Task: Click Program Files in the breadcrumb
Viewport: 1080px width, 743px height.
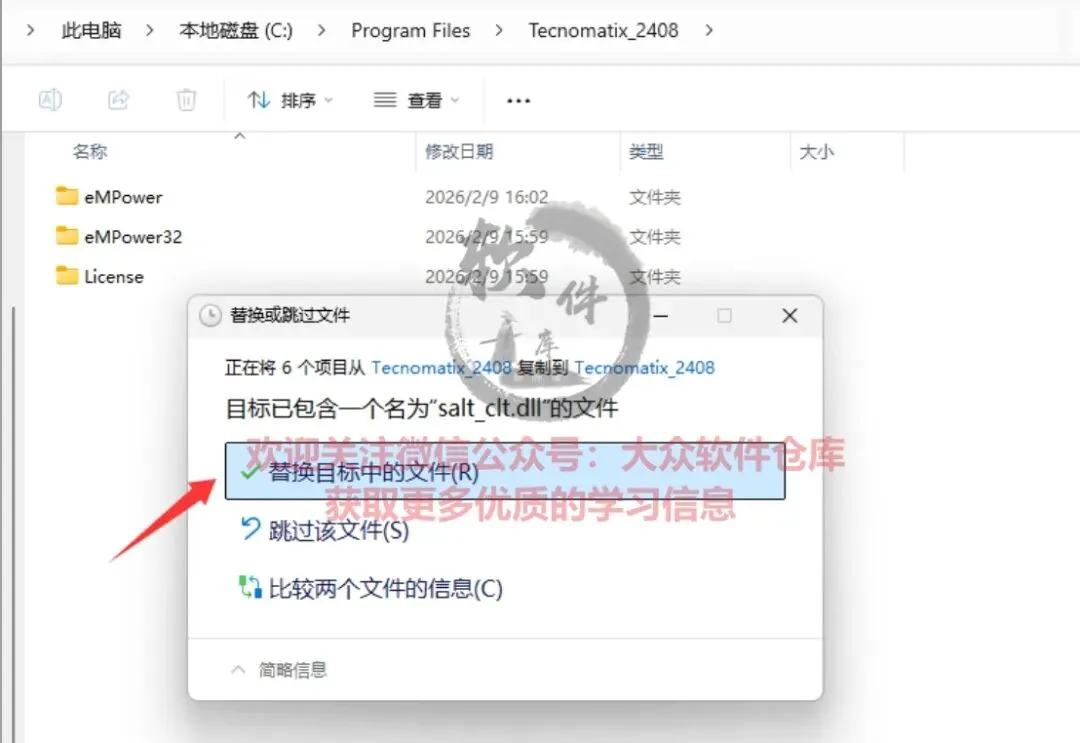Action: click(411, 30)
